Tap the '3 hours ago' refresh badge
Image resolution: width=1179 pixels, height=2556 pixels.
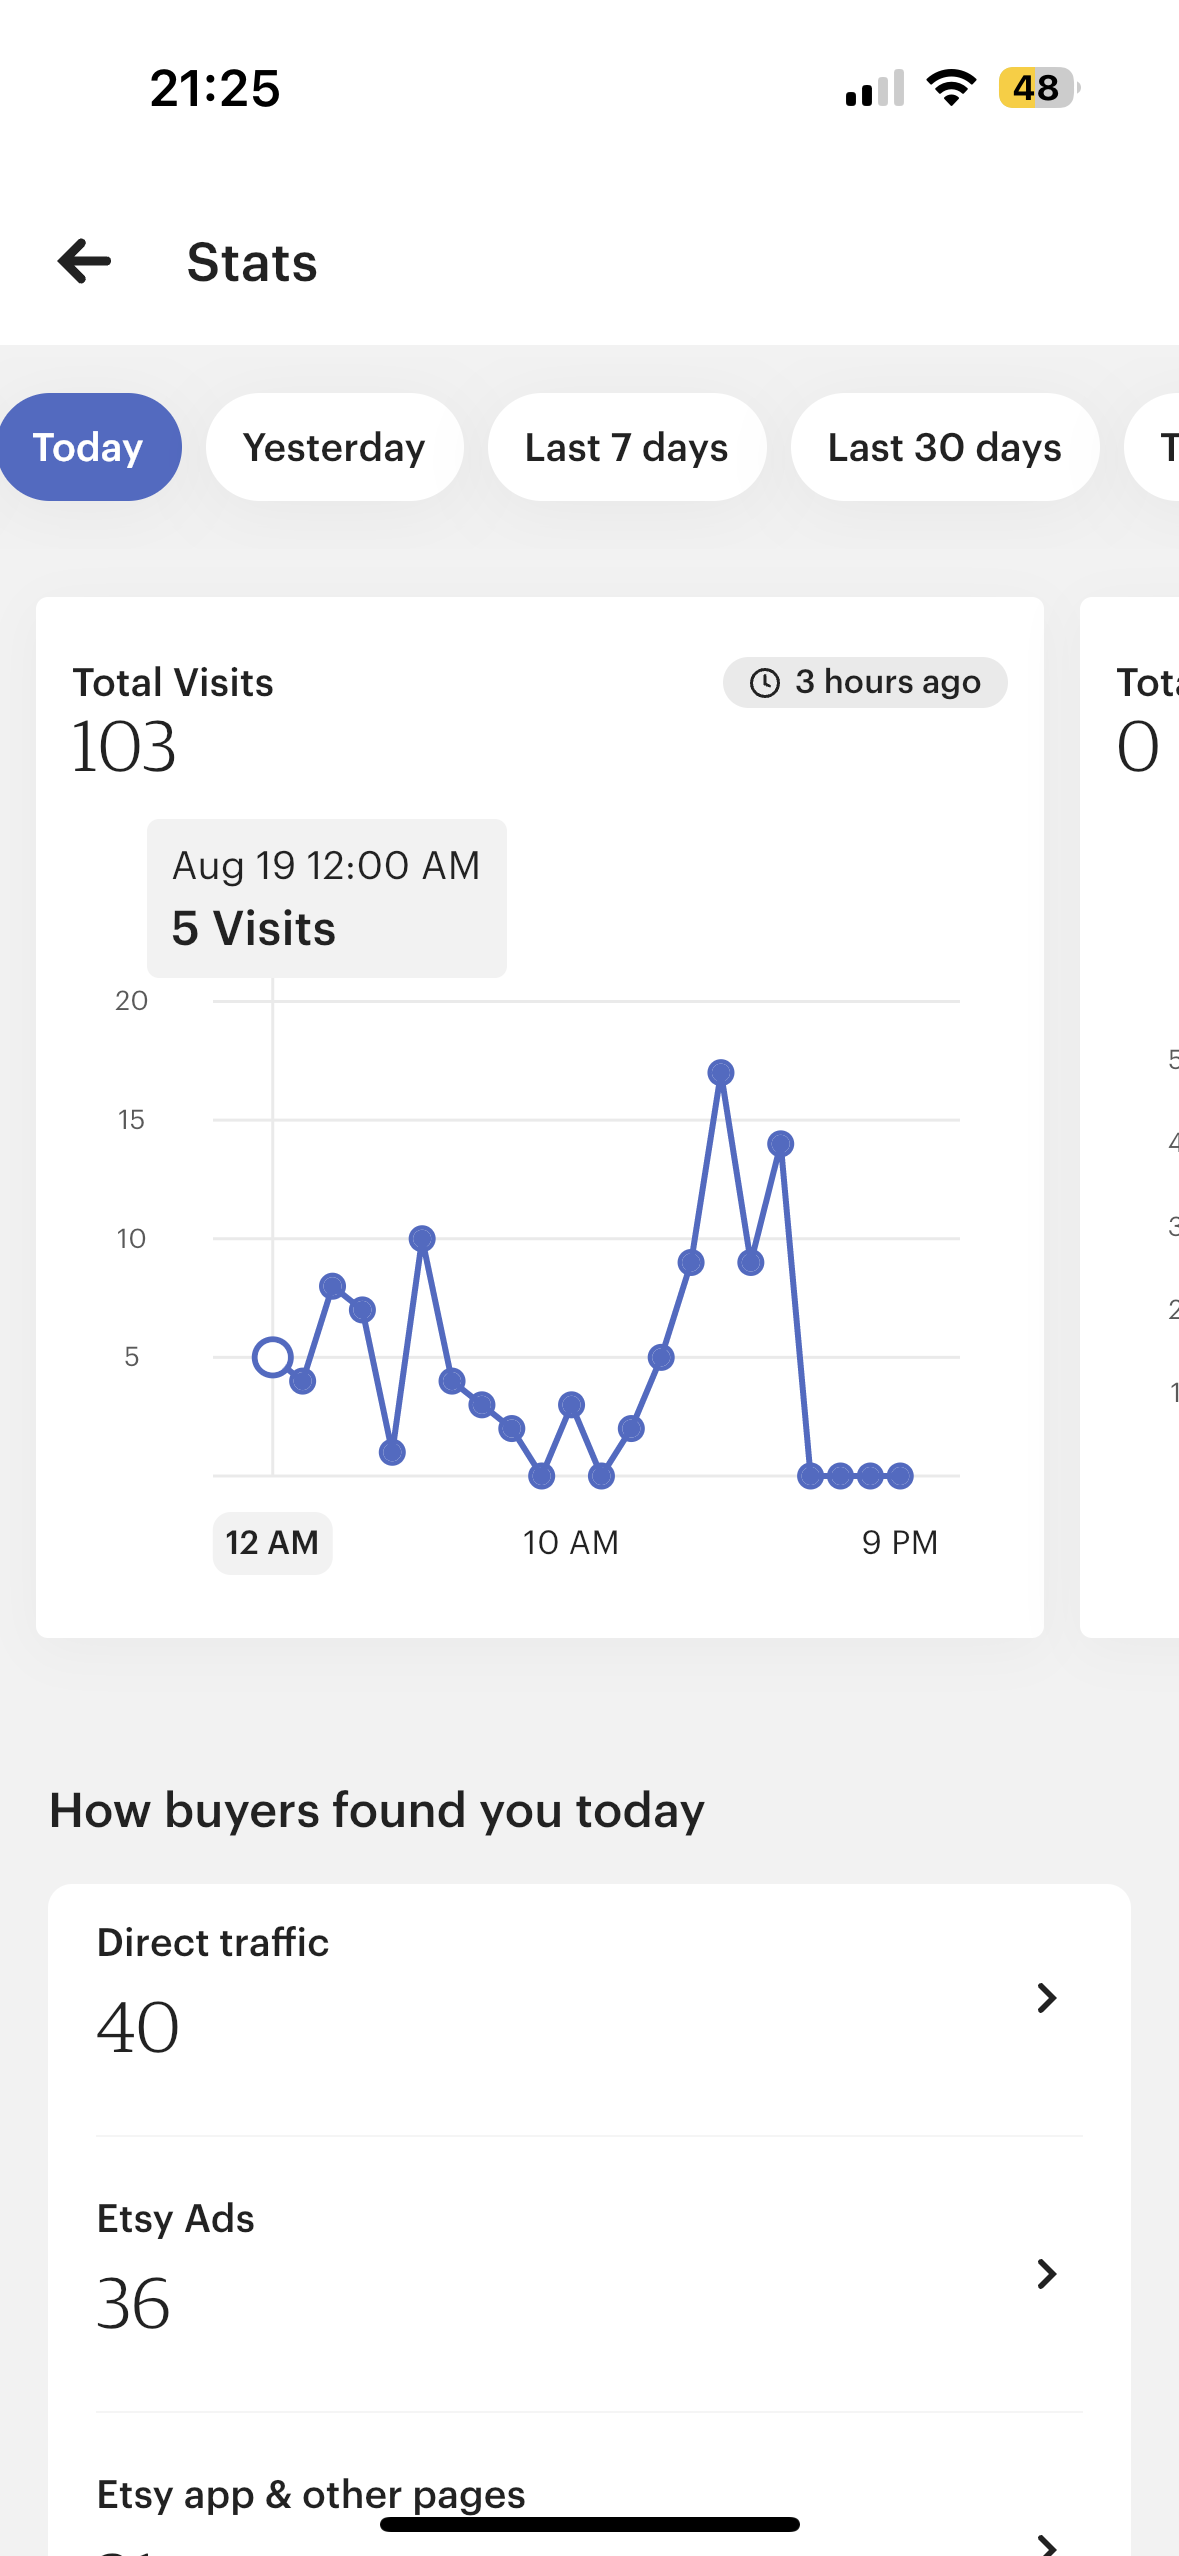click(x=865, y=683)
